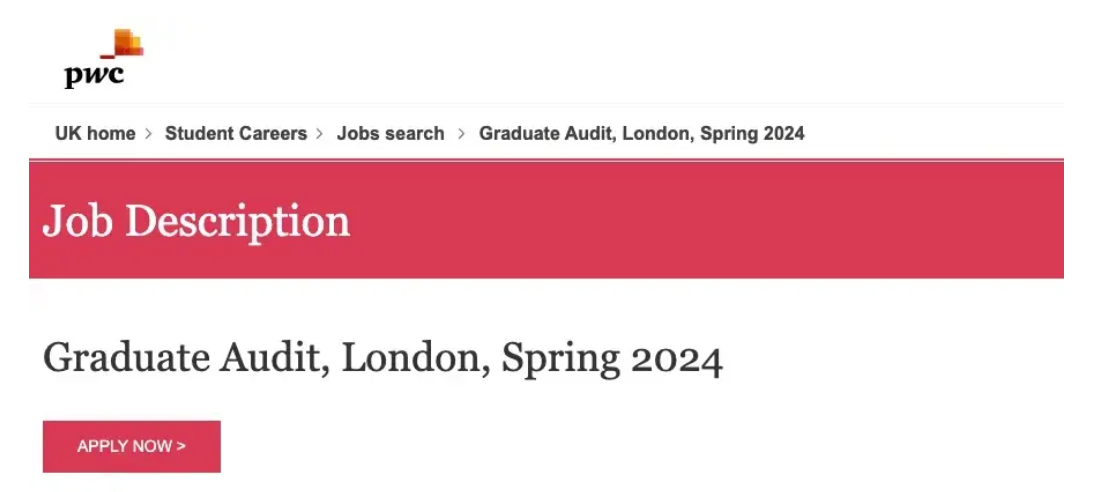
Task: Go to the Student Careers breadcrumb
Action: (236, 133)
